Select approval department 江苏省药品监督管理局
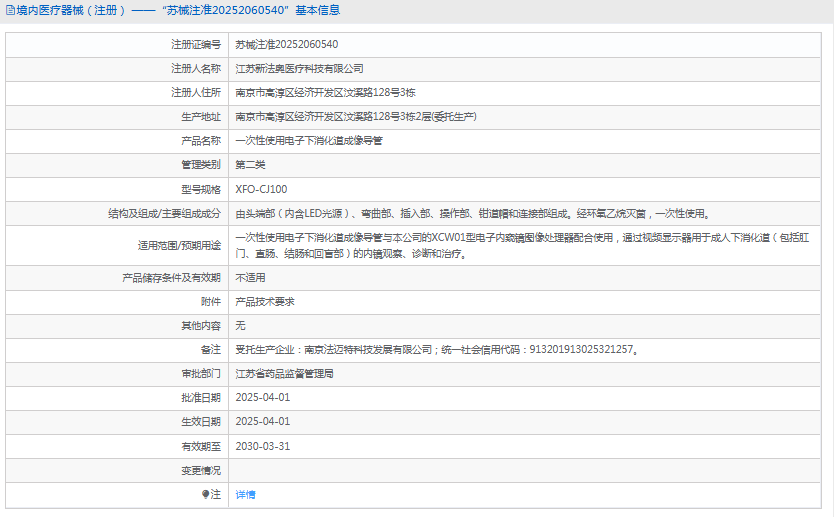Screen dimensions: 834x517 285,374
